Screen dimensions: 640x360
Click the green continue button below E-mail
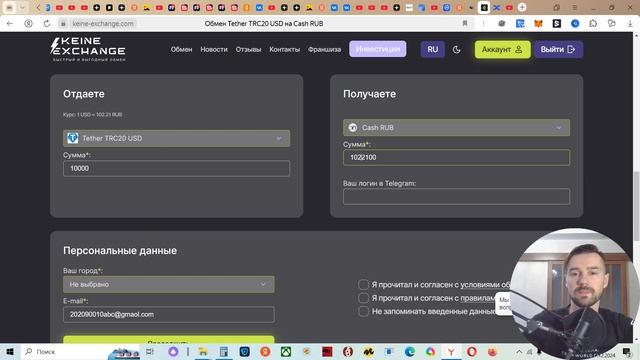pyautogui.click(x=169, y=340)
